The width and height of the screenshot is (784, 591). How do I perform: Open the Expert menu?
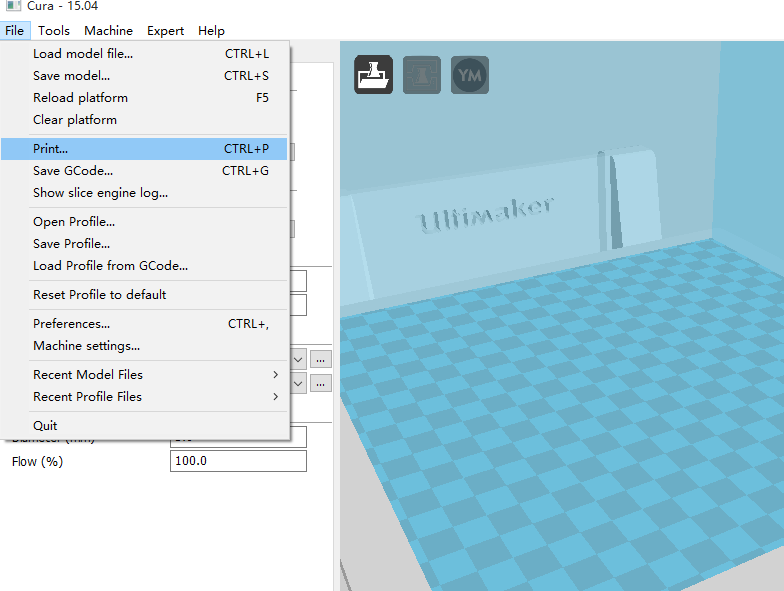click(x=165, y=30)
